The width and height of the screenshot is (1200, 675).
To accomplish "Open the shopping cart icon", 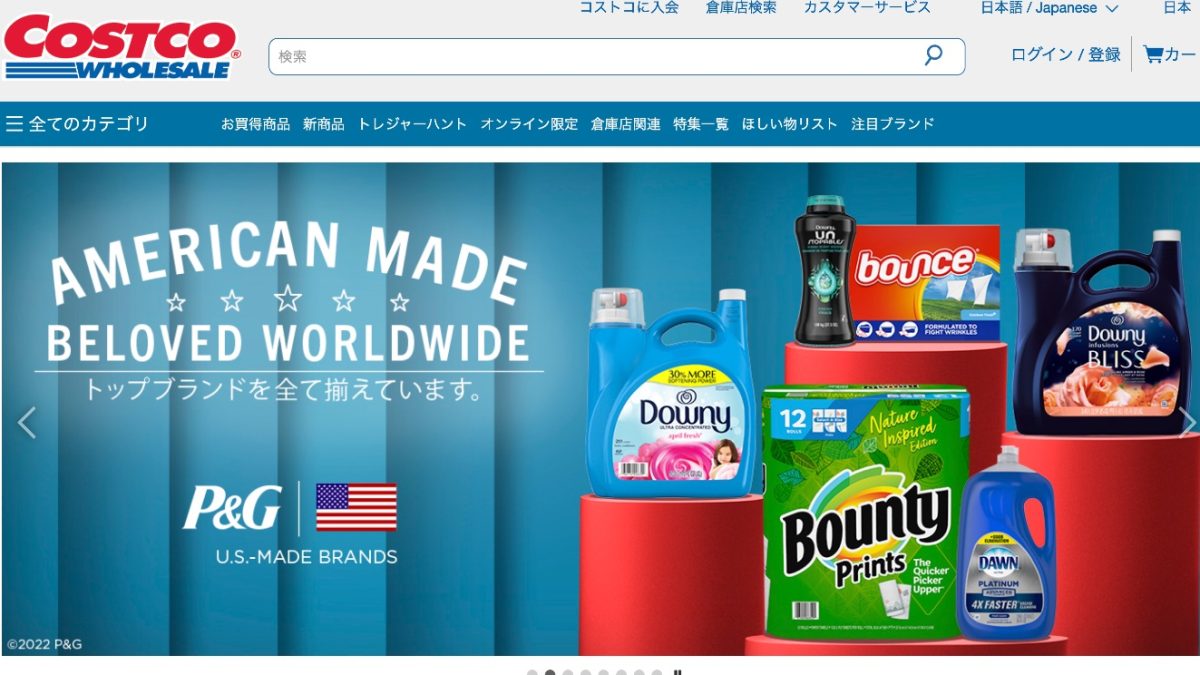I will pos(1152,55).
